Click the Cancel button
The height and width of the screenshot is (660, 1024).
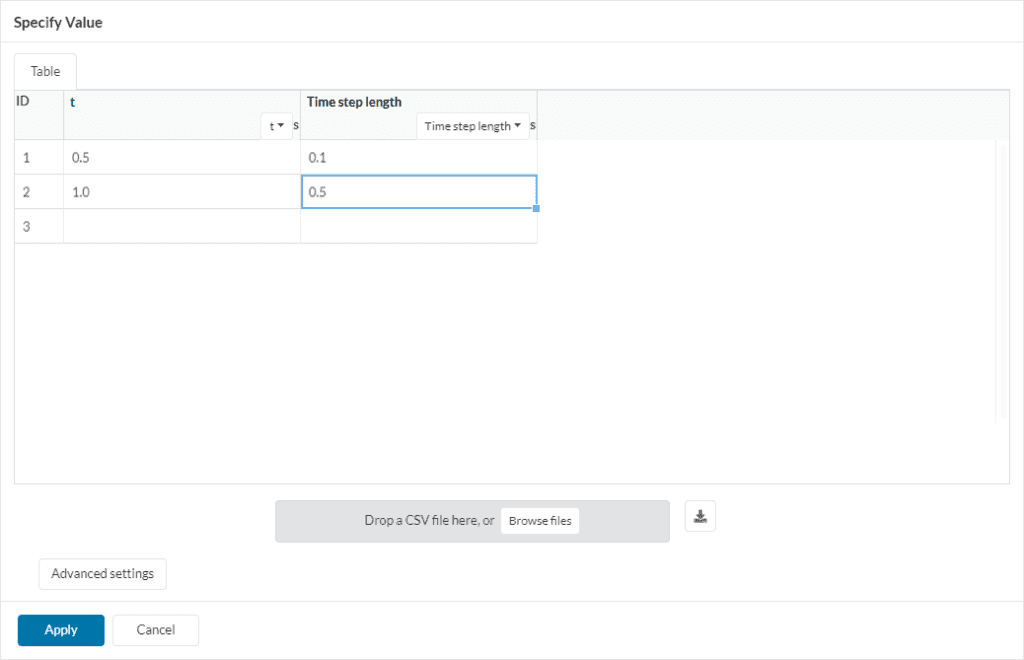pyautogui.click(x=155, y=630)
